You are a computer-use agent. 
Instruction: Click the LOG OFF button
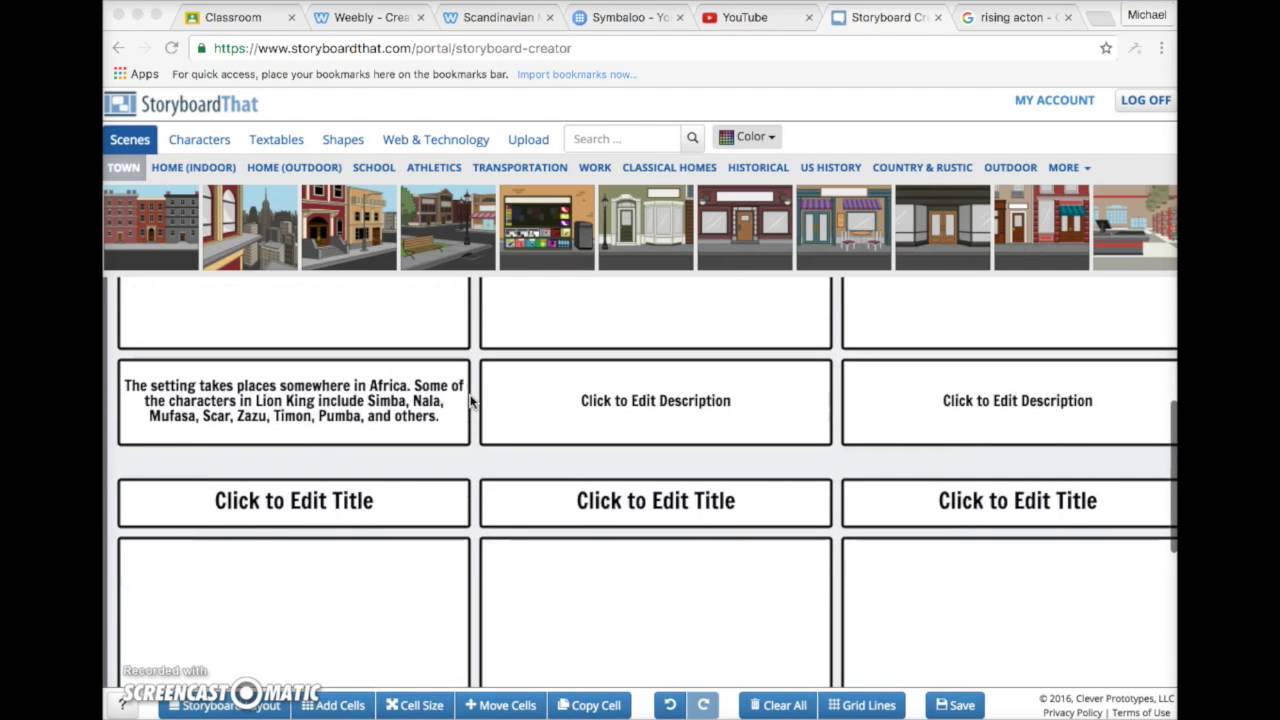click(x=1145, y=100)
